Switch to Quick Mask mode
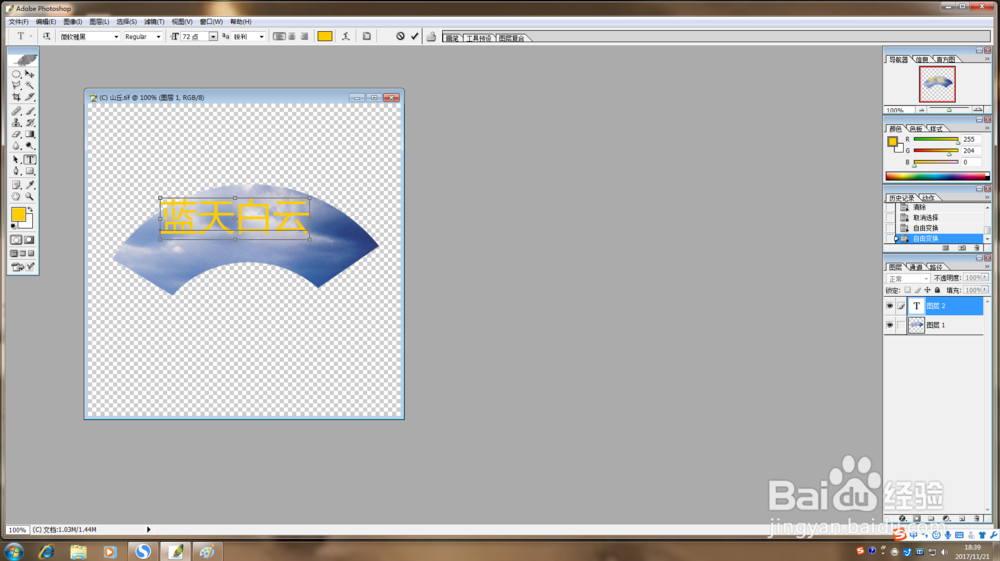The image size is (1000, 561). pos(29,240)
